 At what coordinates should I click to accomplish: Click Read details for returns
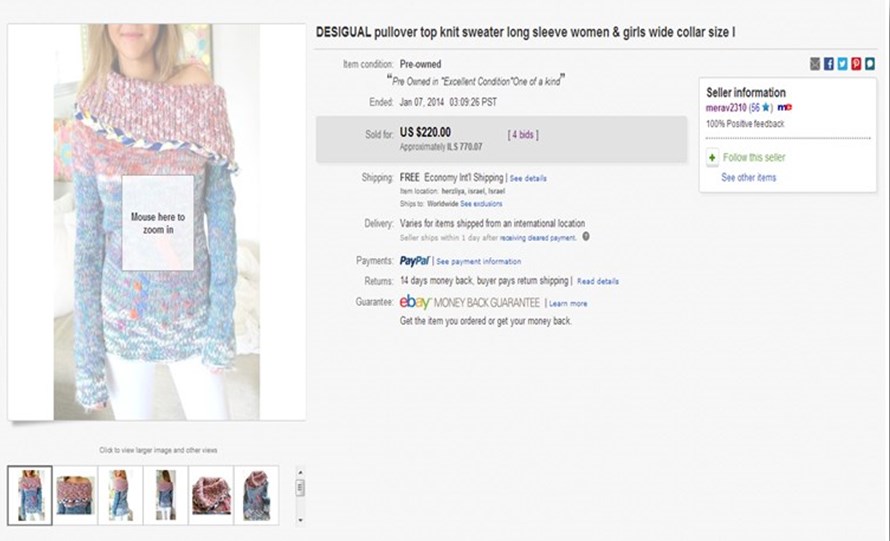tap(598, 282)
